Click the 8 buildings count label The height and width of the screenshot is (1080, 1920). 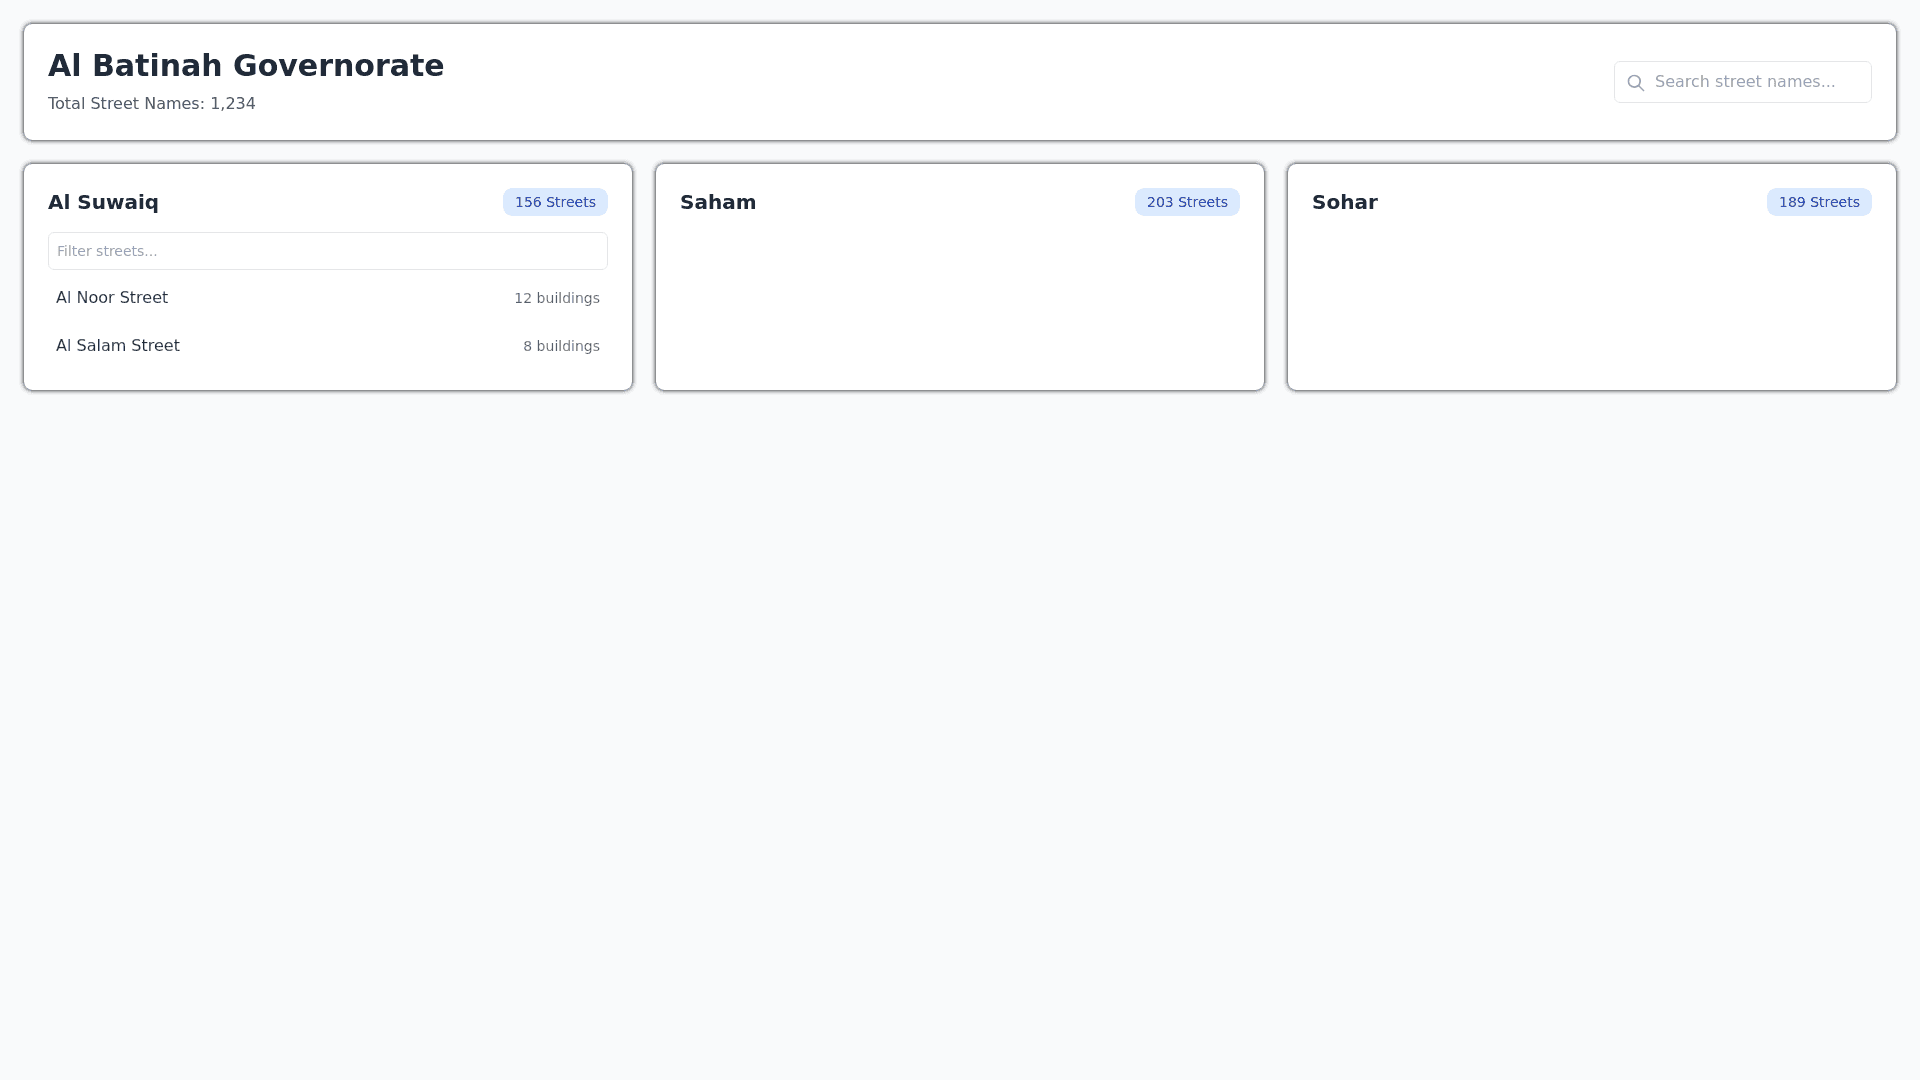pyautogui.click(x=561, y=346)
